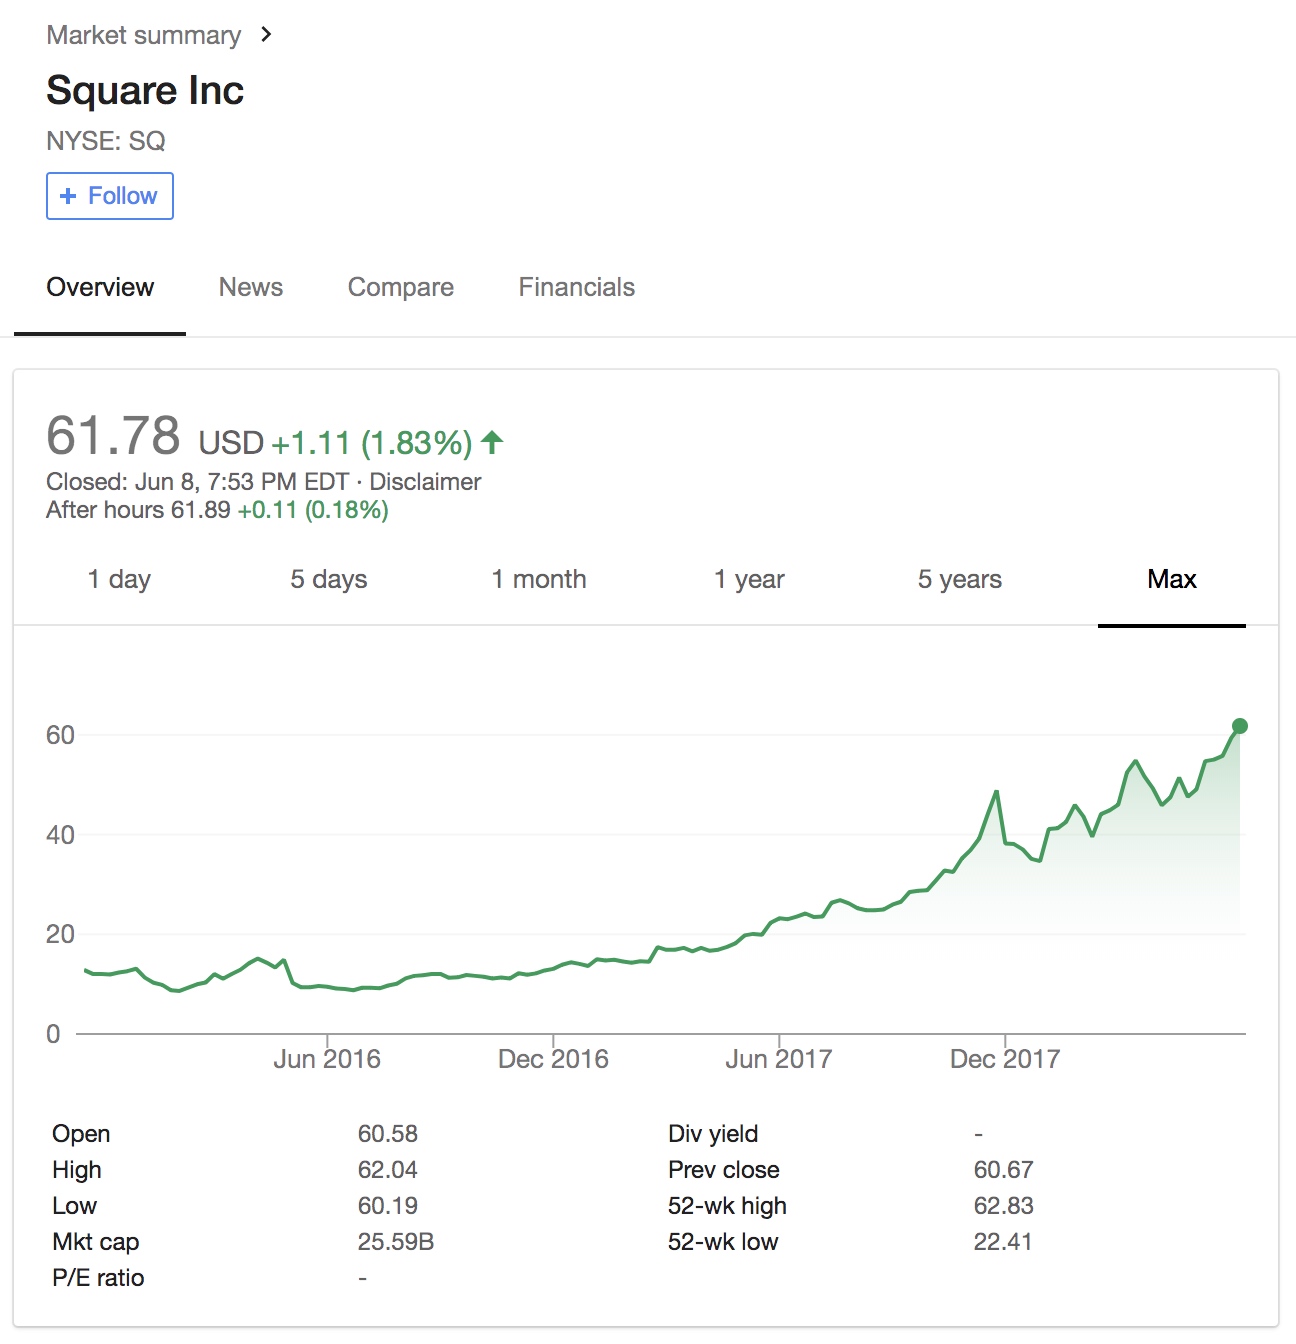This screenshot has width=1296, height=1344.
Task: Open the Market summary link
Action: click(x=143, y=35)
